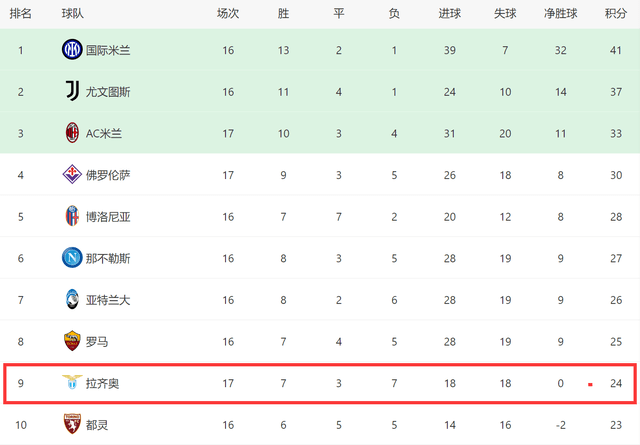Open the 国际米兰 team link
This screenshot has height=445, width=640.
coord(108,50)
